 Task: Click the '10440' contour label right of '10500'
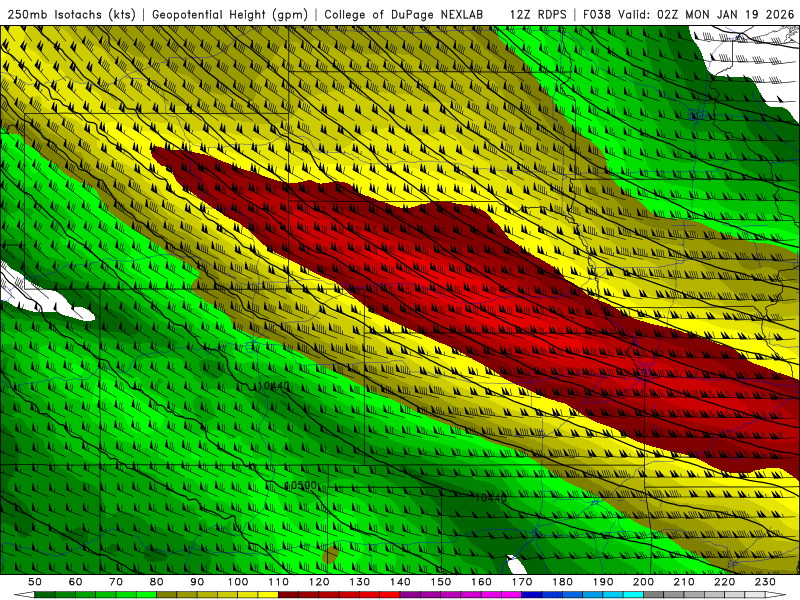490,497
